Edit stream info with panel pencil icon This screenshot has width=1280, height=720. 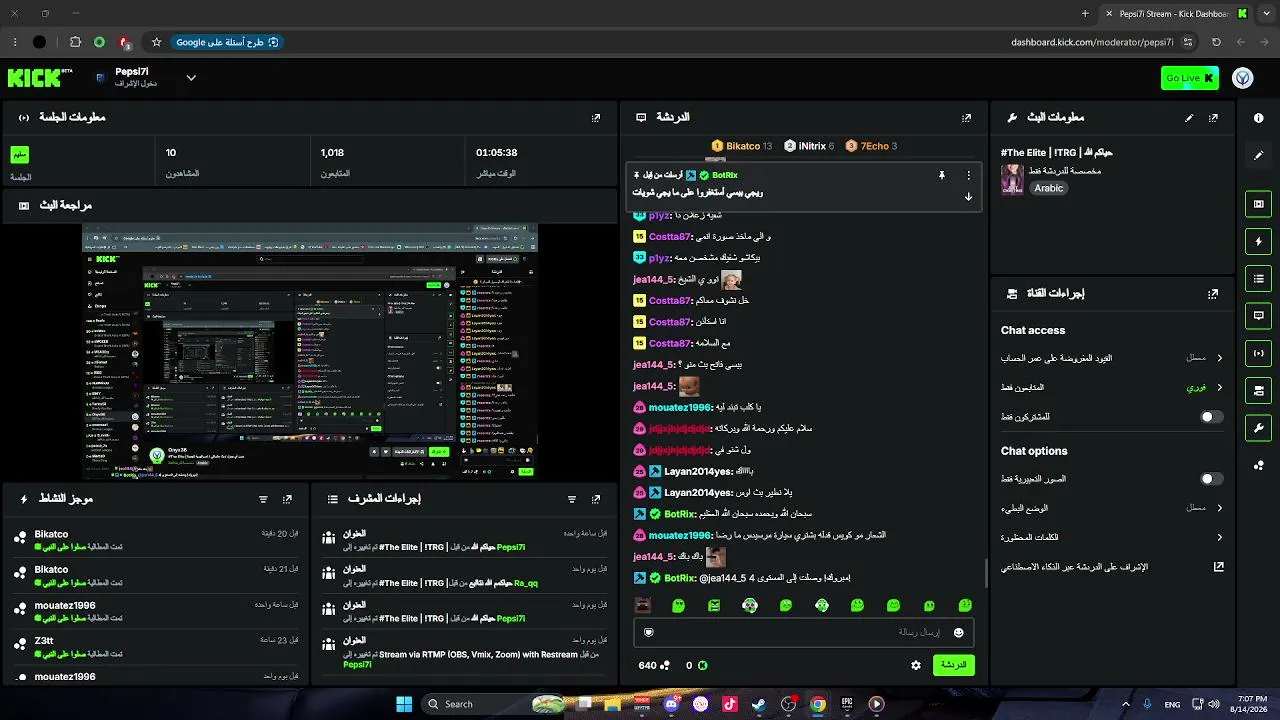(x=1189, y=118)
